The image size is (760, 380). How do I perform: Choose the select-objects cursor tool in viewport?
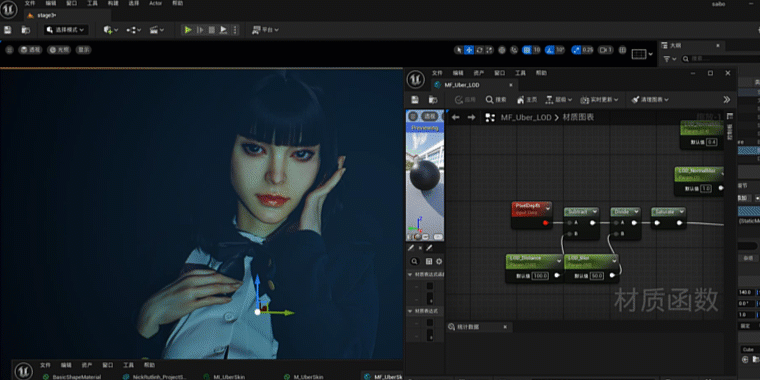tap(459, 50)
